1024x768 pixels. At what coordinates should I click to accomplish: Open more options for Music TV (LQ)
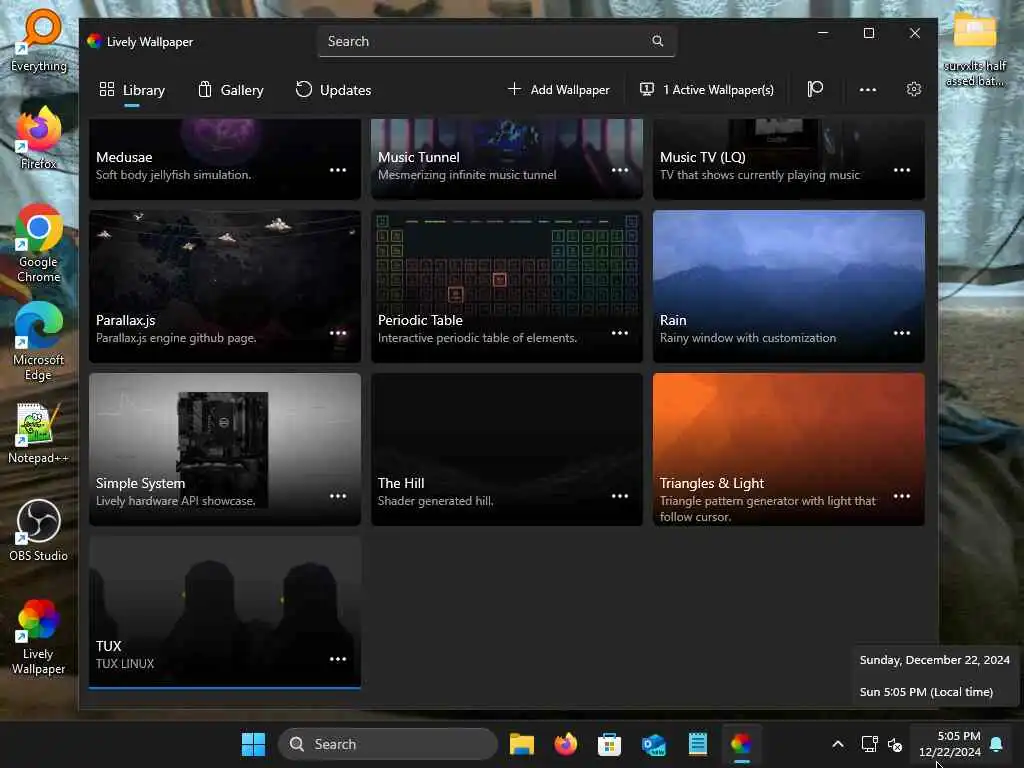click(902, 170)
